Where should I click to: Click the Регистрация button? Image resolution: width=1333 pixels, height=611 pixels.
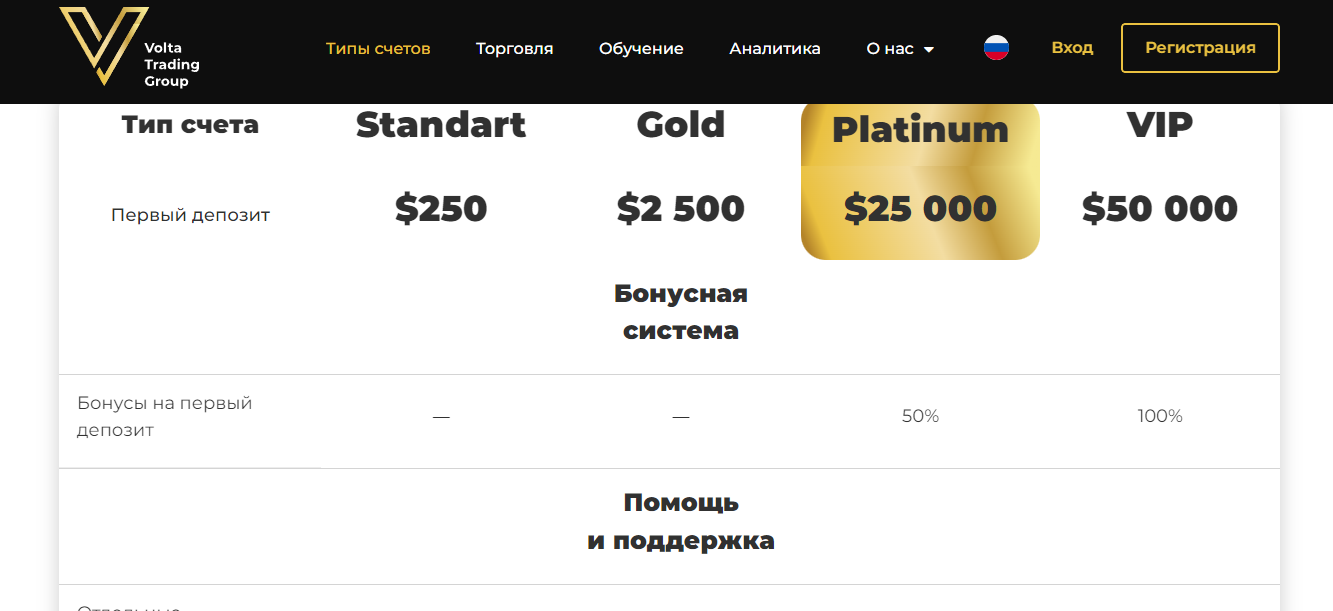pos(1200,48)
